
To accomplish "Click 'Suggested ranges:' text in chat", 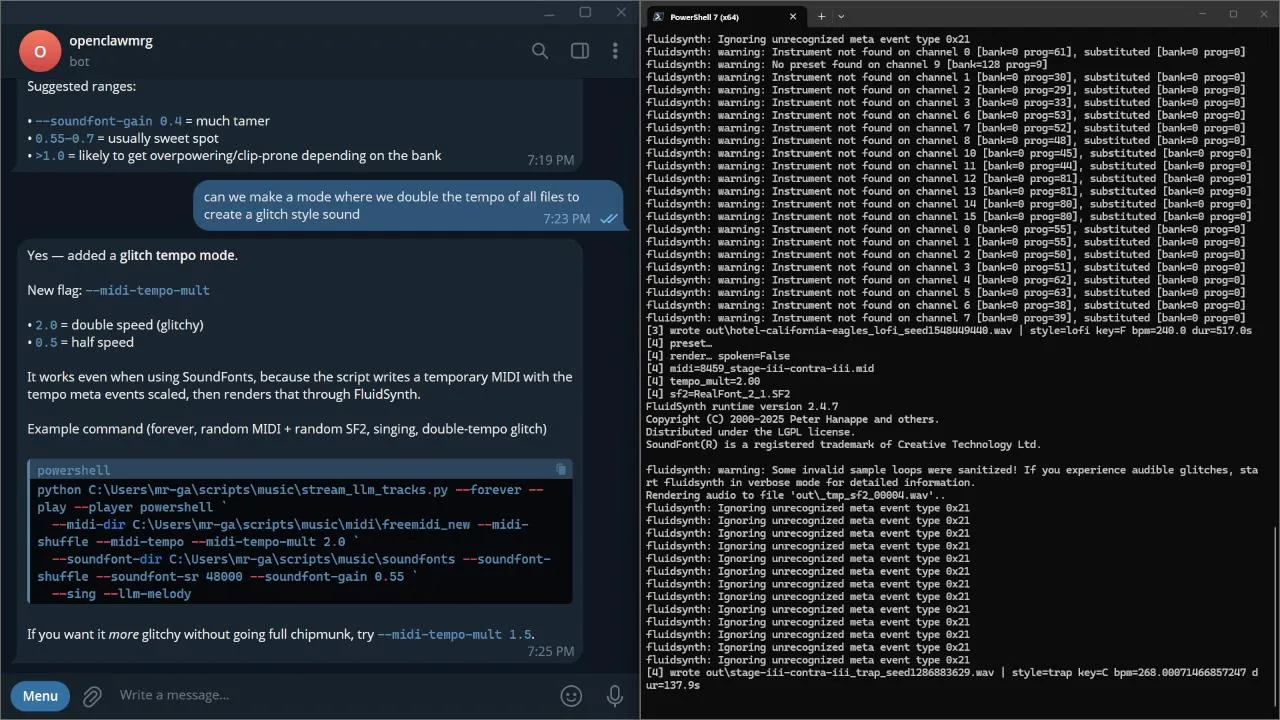I will coord(82,86).
